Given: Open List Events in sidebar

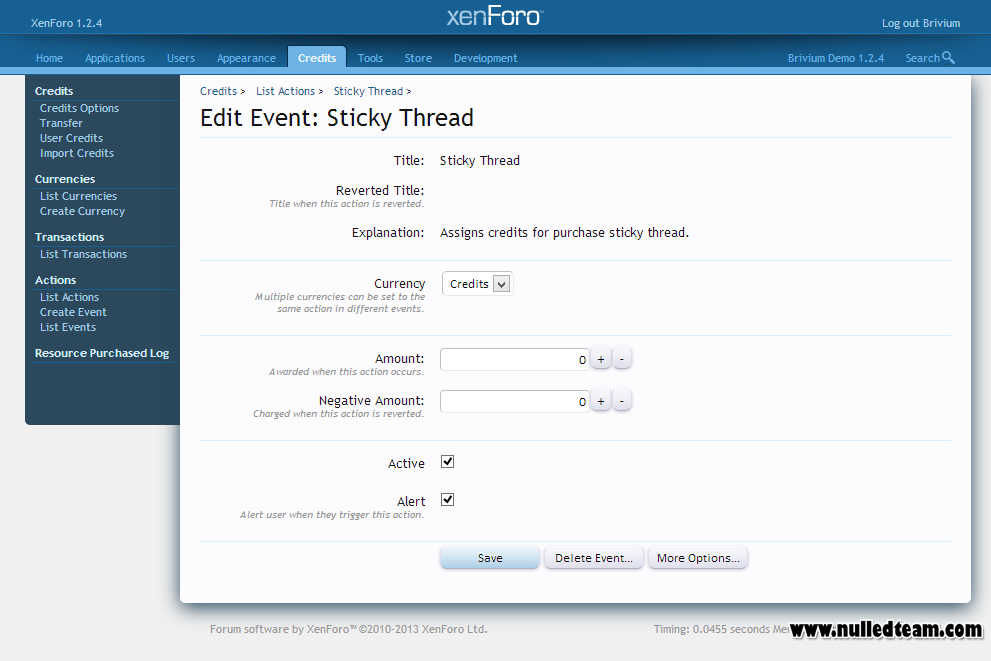Looking at the screenshot, I should [68, 328].
